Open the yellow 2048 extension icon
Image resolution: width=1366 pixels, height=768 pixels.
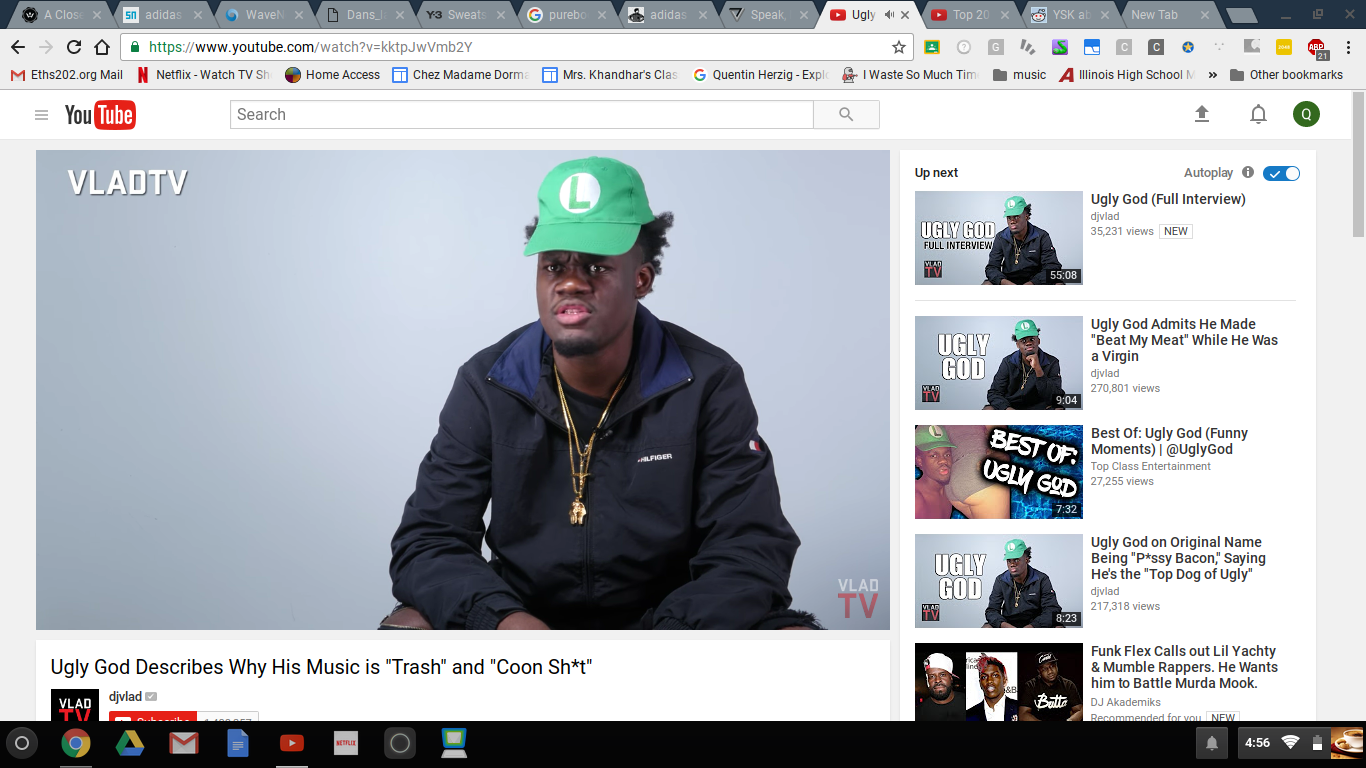pyautogui.click(x=1284, y=47)
